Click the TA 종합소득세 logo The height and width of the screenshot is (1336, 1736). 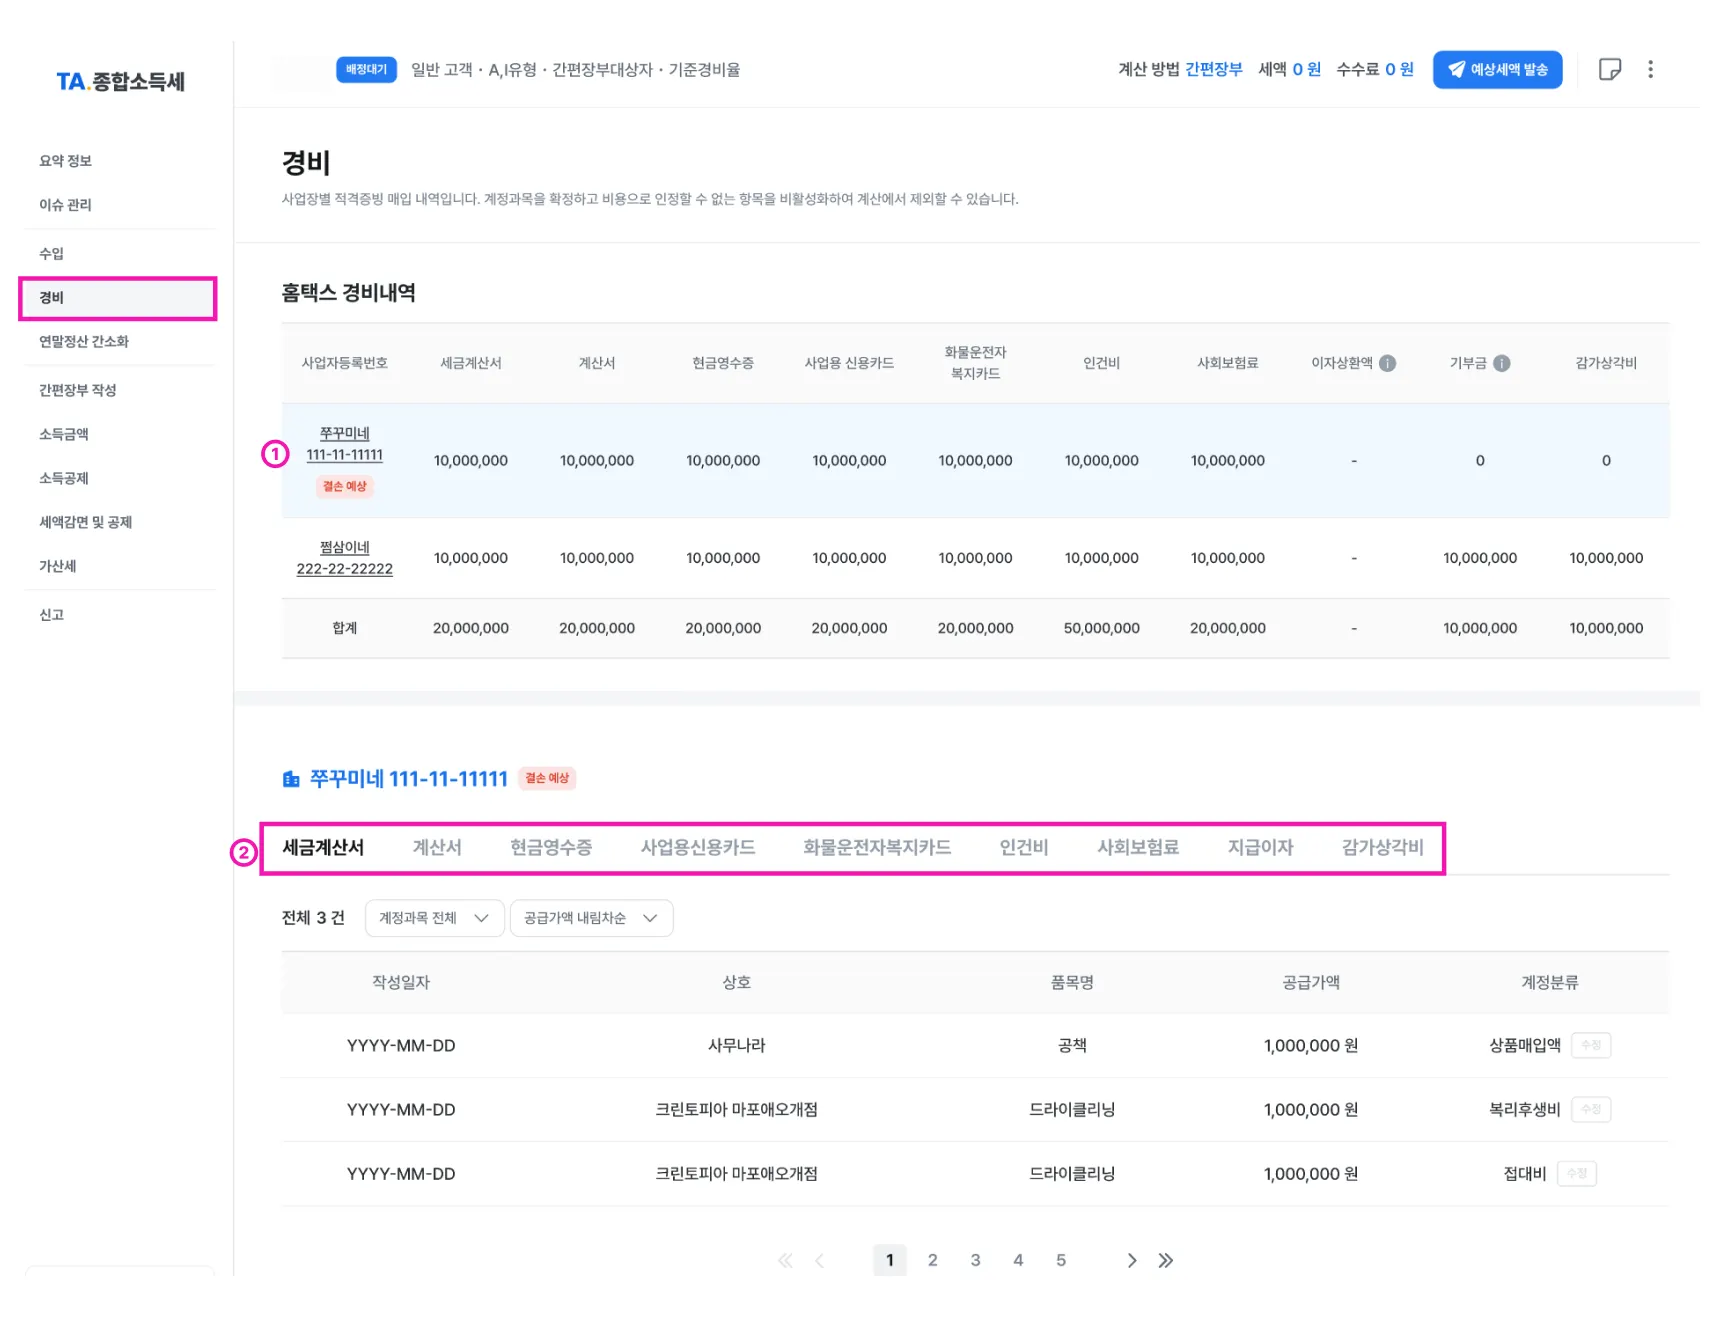[x=120, y=81]
